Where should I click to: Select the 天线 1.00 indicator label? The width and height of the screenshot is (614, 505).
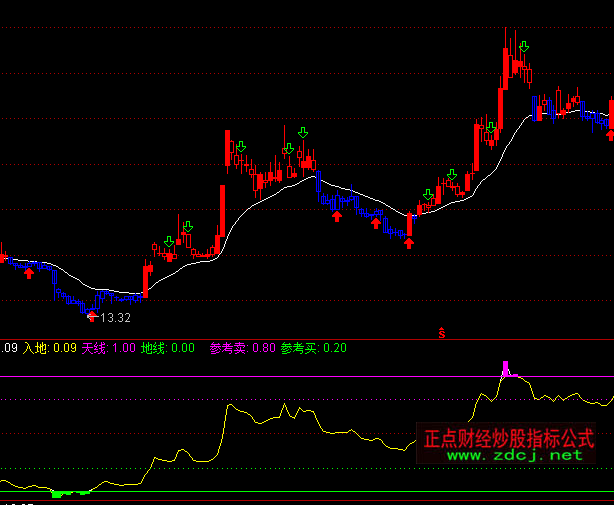click(x=108, y=348)
